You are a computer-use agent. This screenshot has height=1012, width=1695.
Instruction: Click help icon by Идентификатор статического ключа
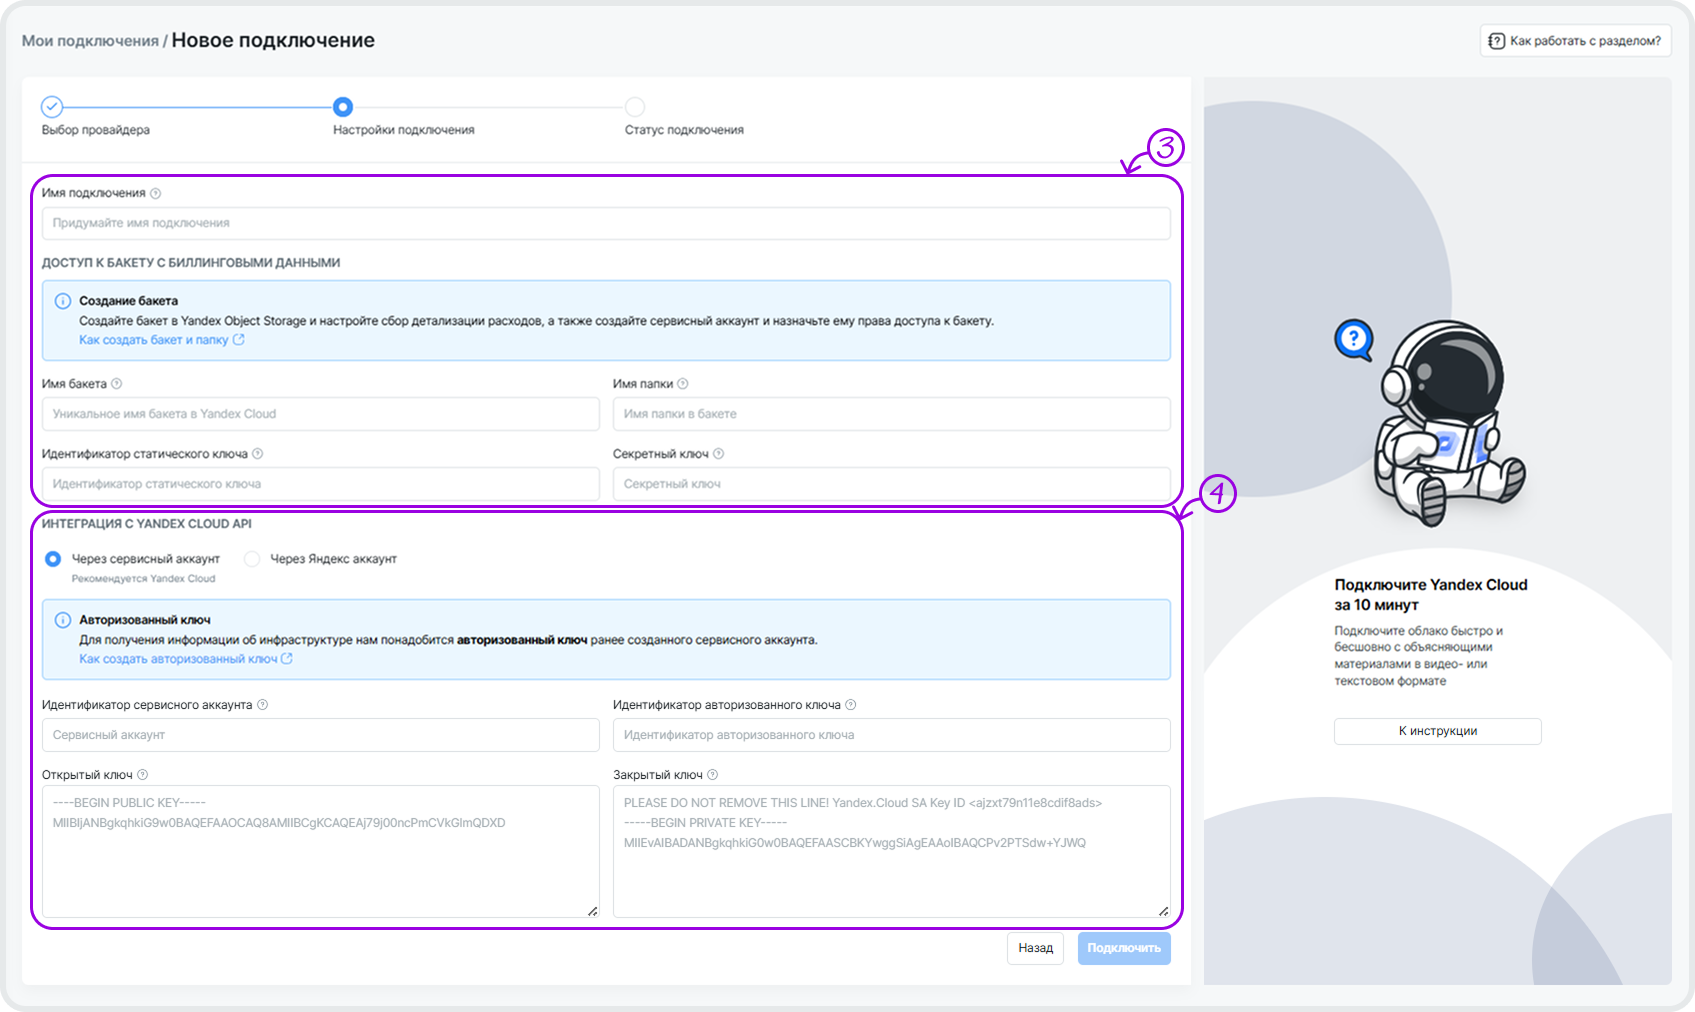[x=258, y=454]
